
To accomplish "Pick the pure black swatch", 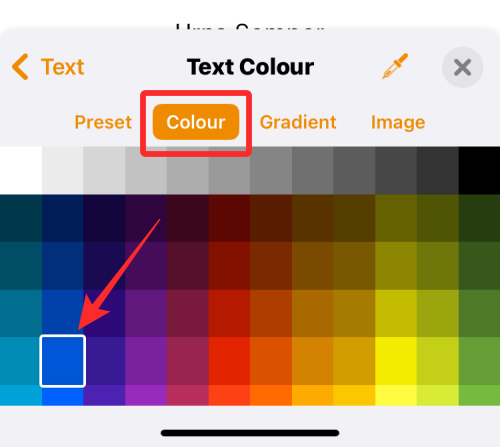I will tap(479, 170).
